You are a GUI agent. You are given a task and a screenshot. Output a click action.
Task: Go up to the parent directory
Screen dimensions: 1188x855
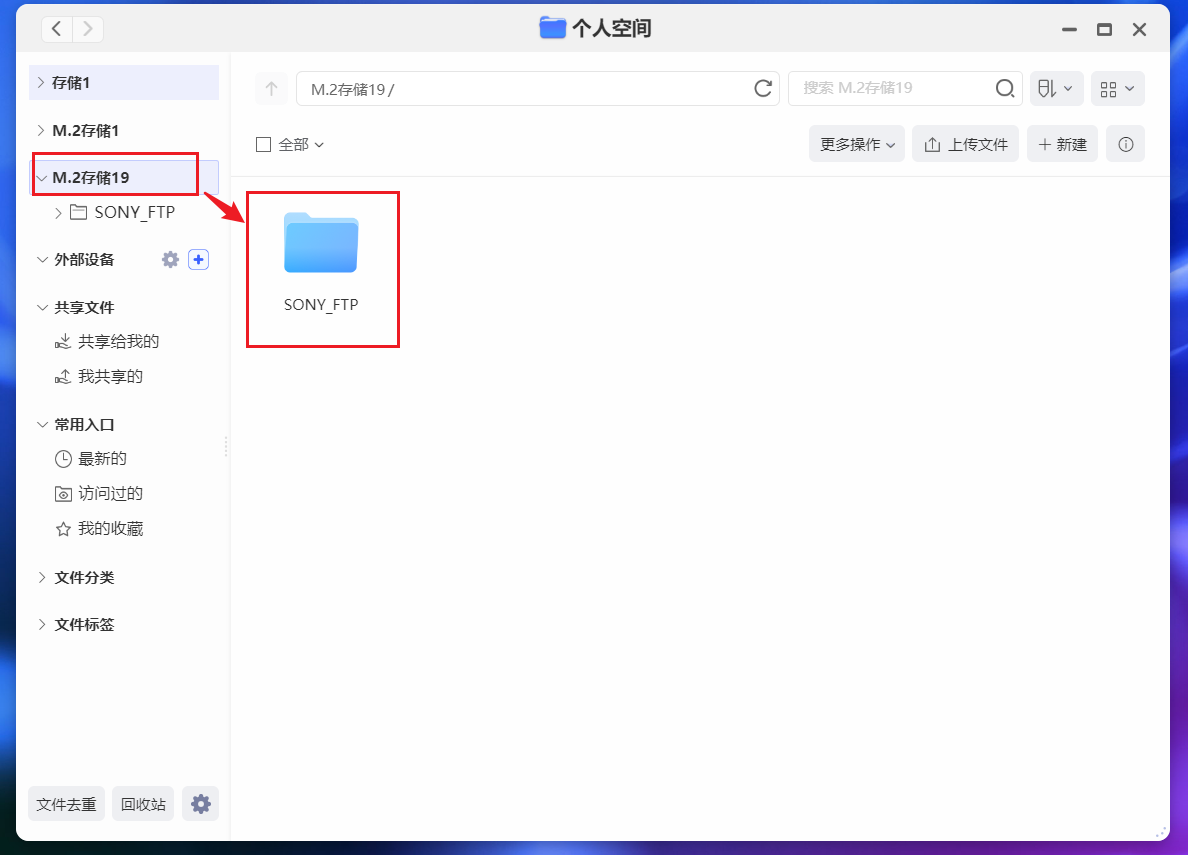click(271, 89)
